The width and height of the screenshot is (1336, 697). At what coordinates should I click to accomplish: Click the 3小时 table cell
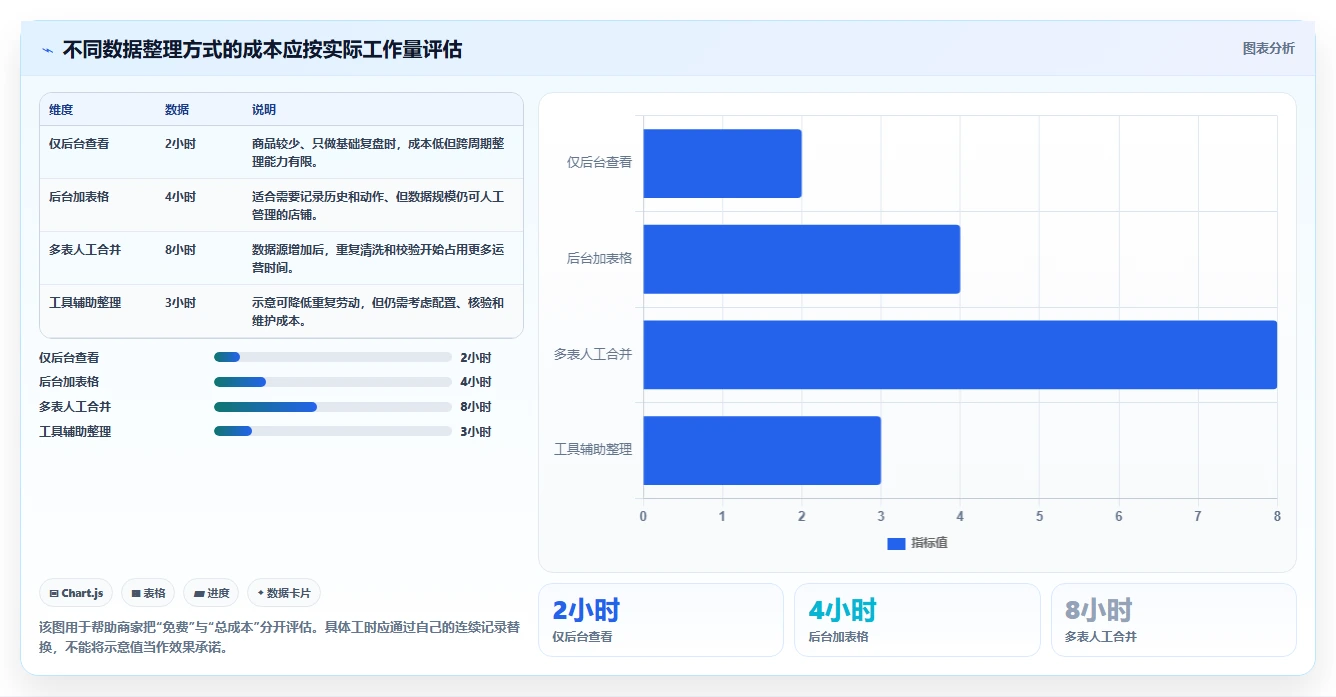pyautogui.click(x=180, y=303)
